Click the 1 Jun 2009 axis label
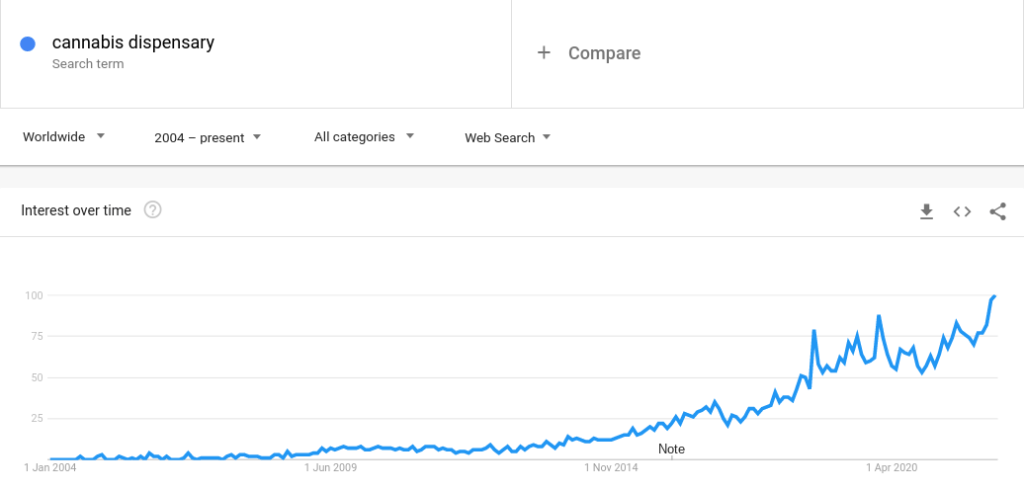Screen dimensions: 1024x491 [x=330, y=467]
